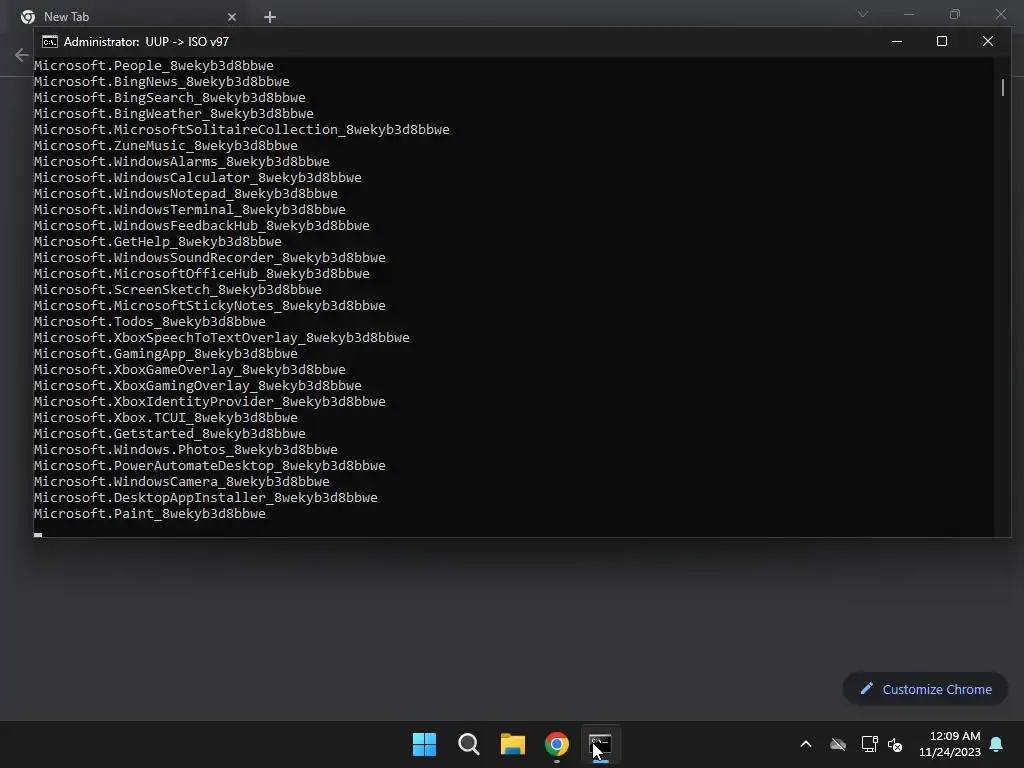Click Microsoft.ScreenSketch line
Image resolution: width=1024 pixels, height=768 pixels.
tap(178, 289)
